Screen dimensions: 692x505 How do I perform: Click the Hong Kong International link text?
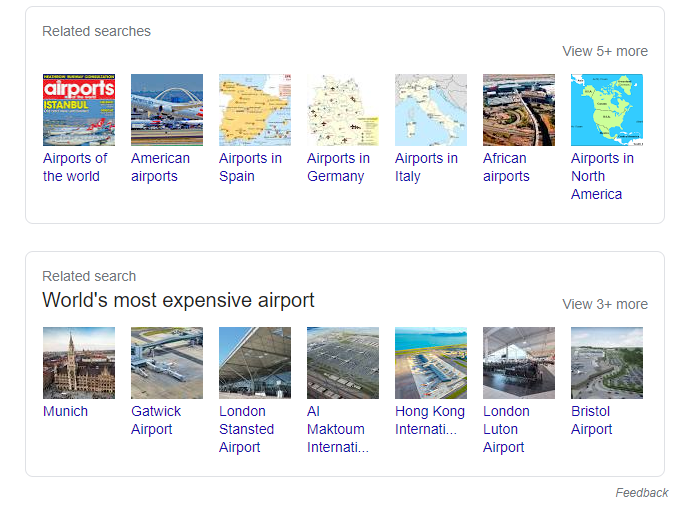tap(430, 420)
